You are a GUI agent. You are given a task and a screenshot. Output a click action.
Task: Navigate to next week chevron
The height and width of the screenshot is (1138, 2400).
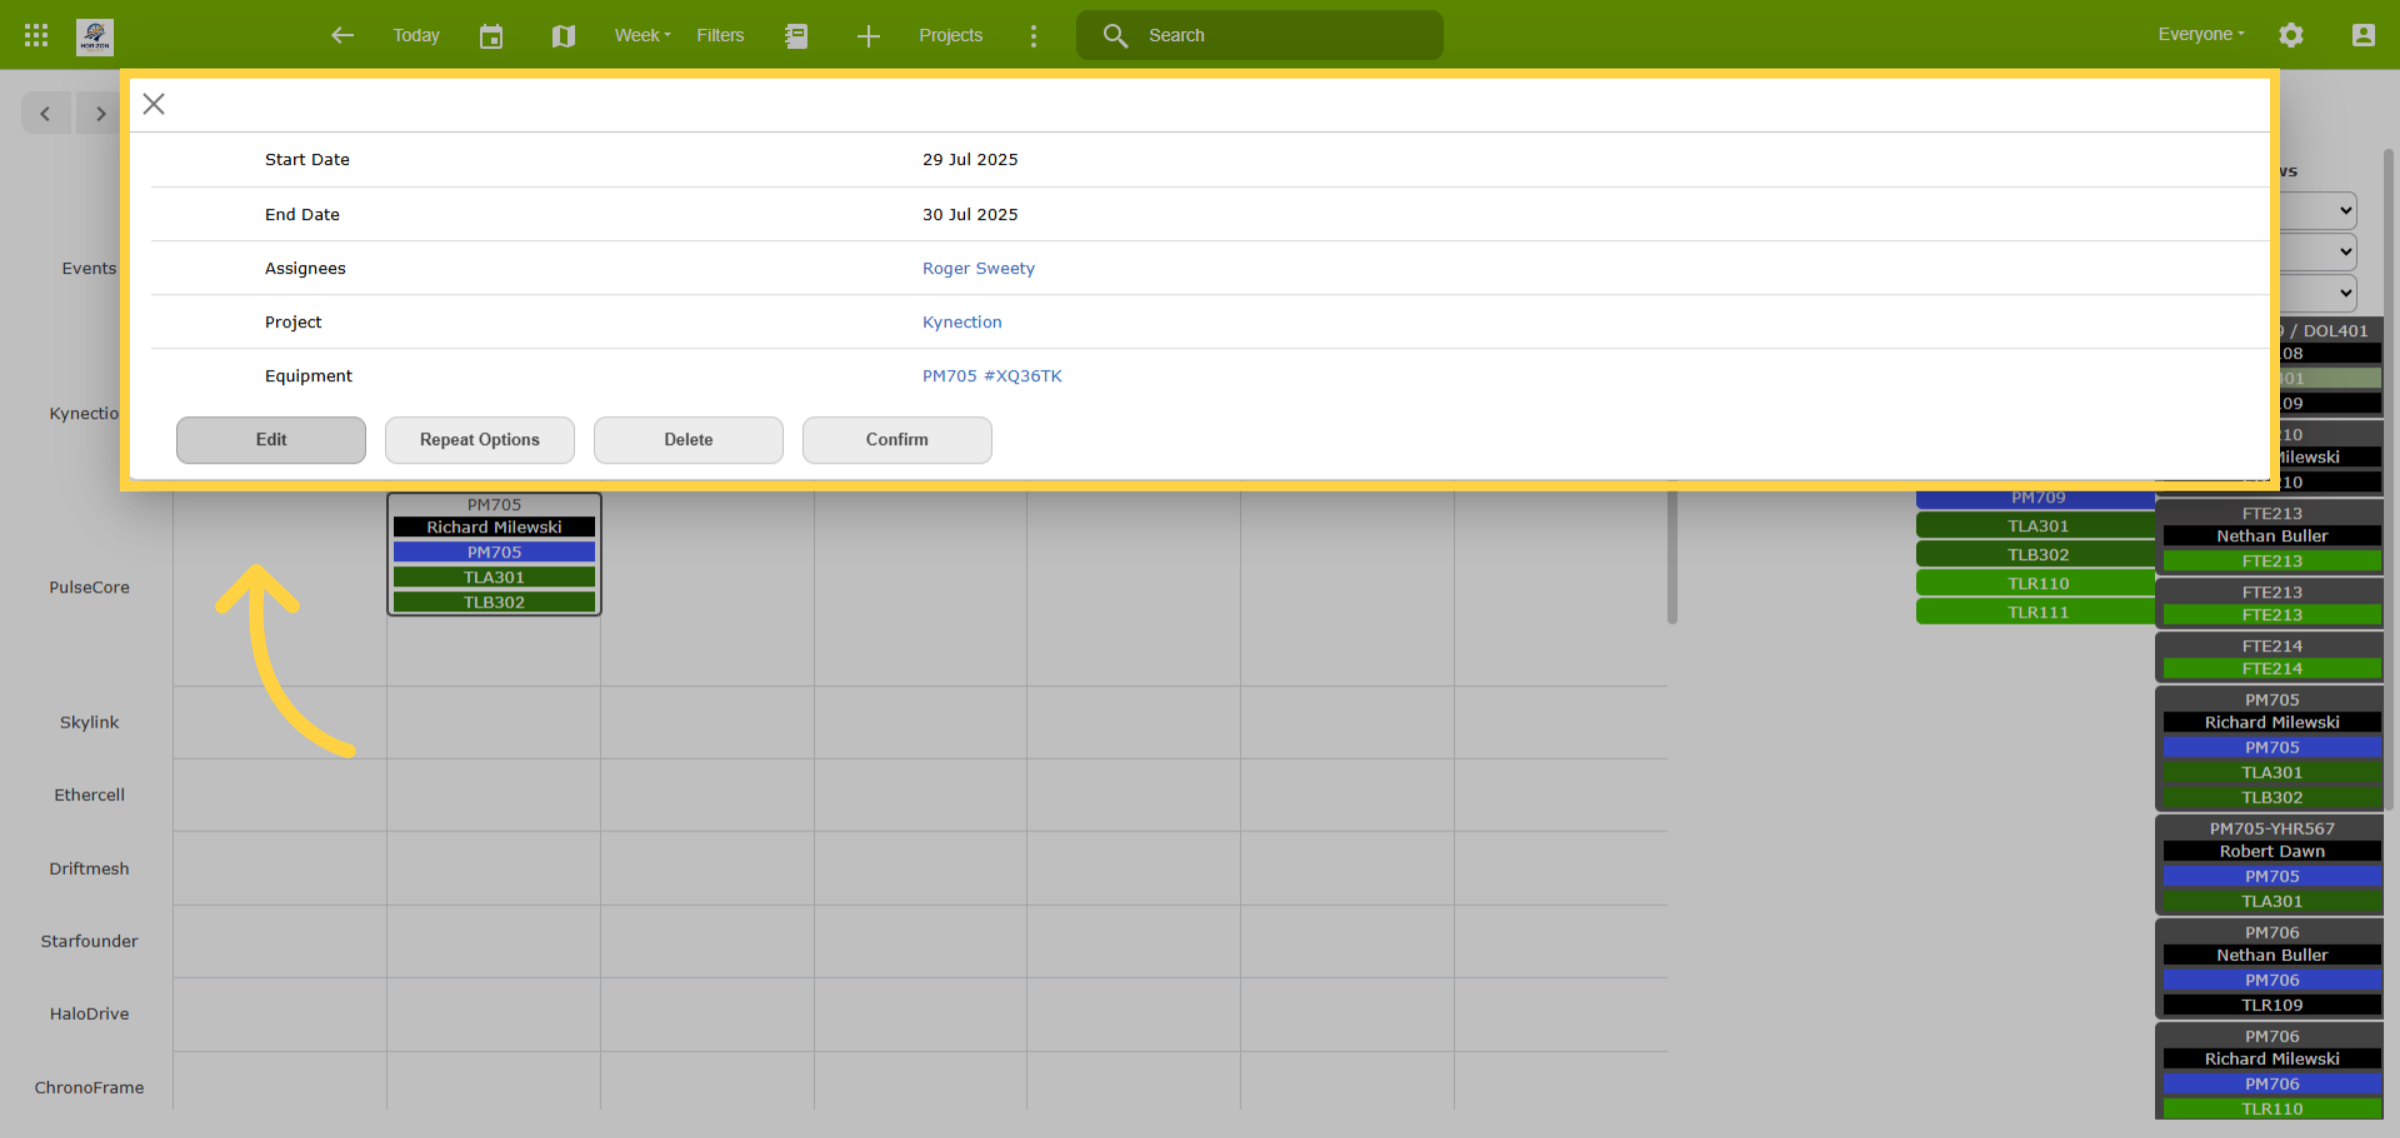pos(100,113)
